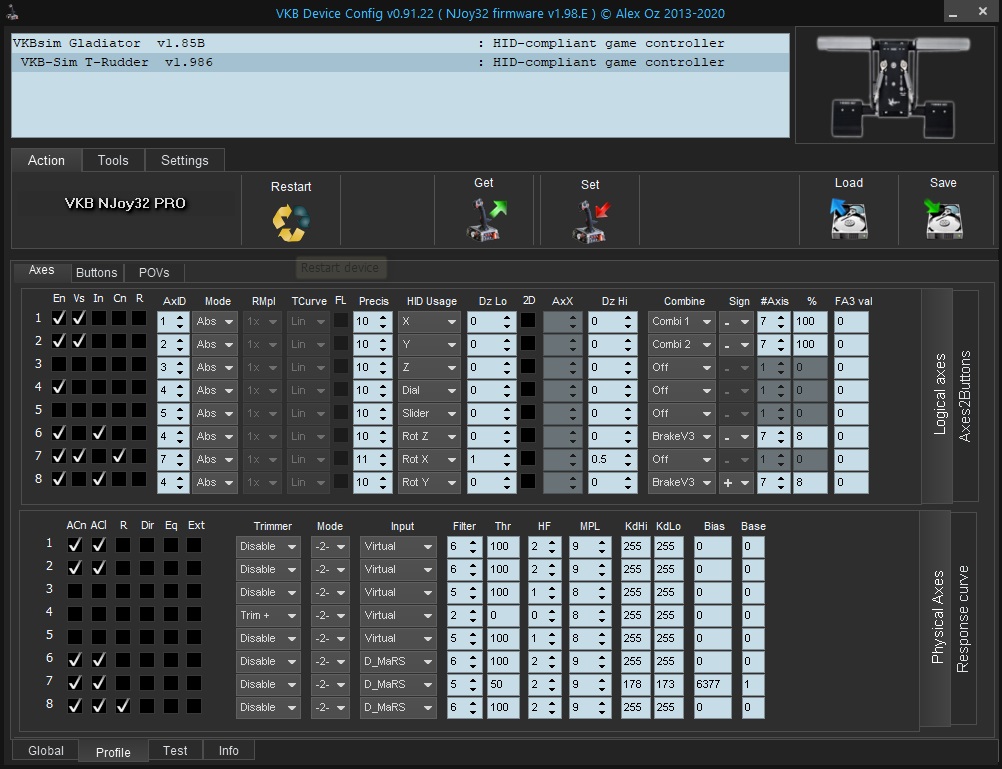
Task: Open HID Usage dropdown showing Dial
Action: (x=429, y=391)
